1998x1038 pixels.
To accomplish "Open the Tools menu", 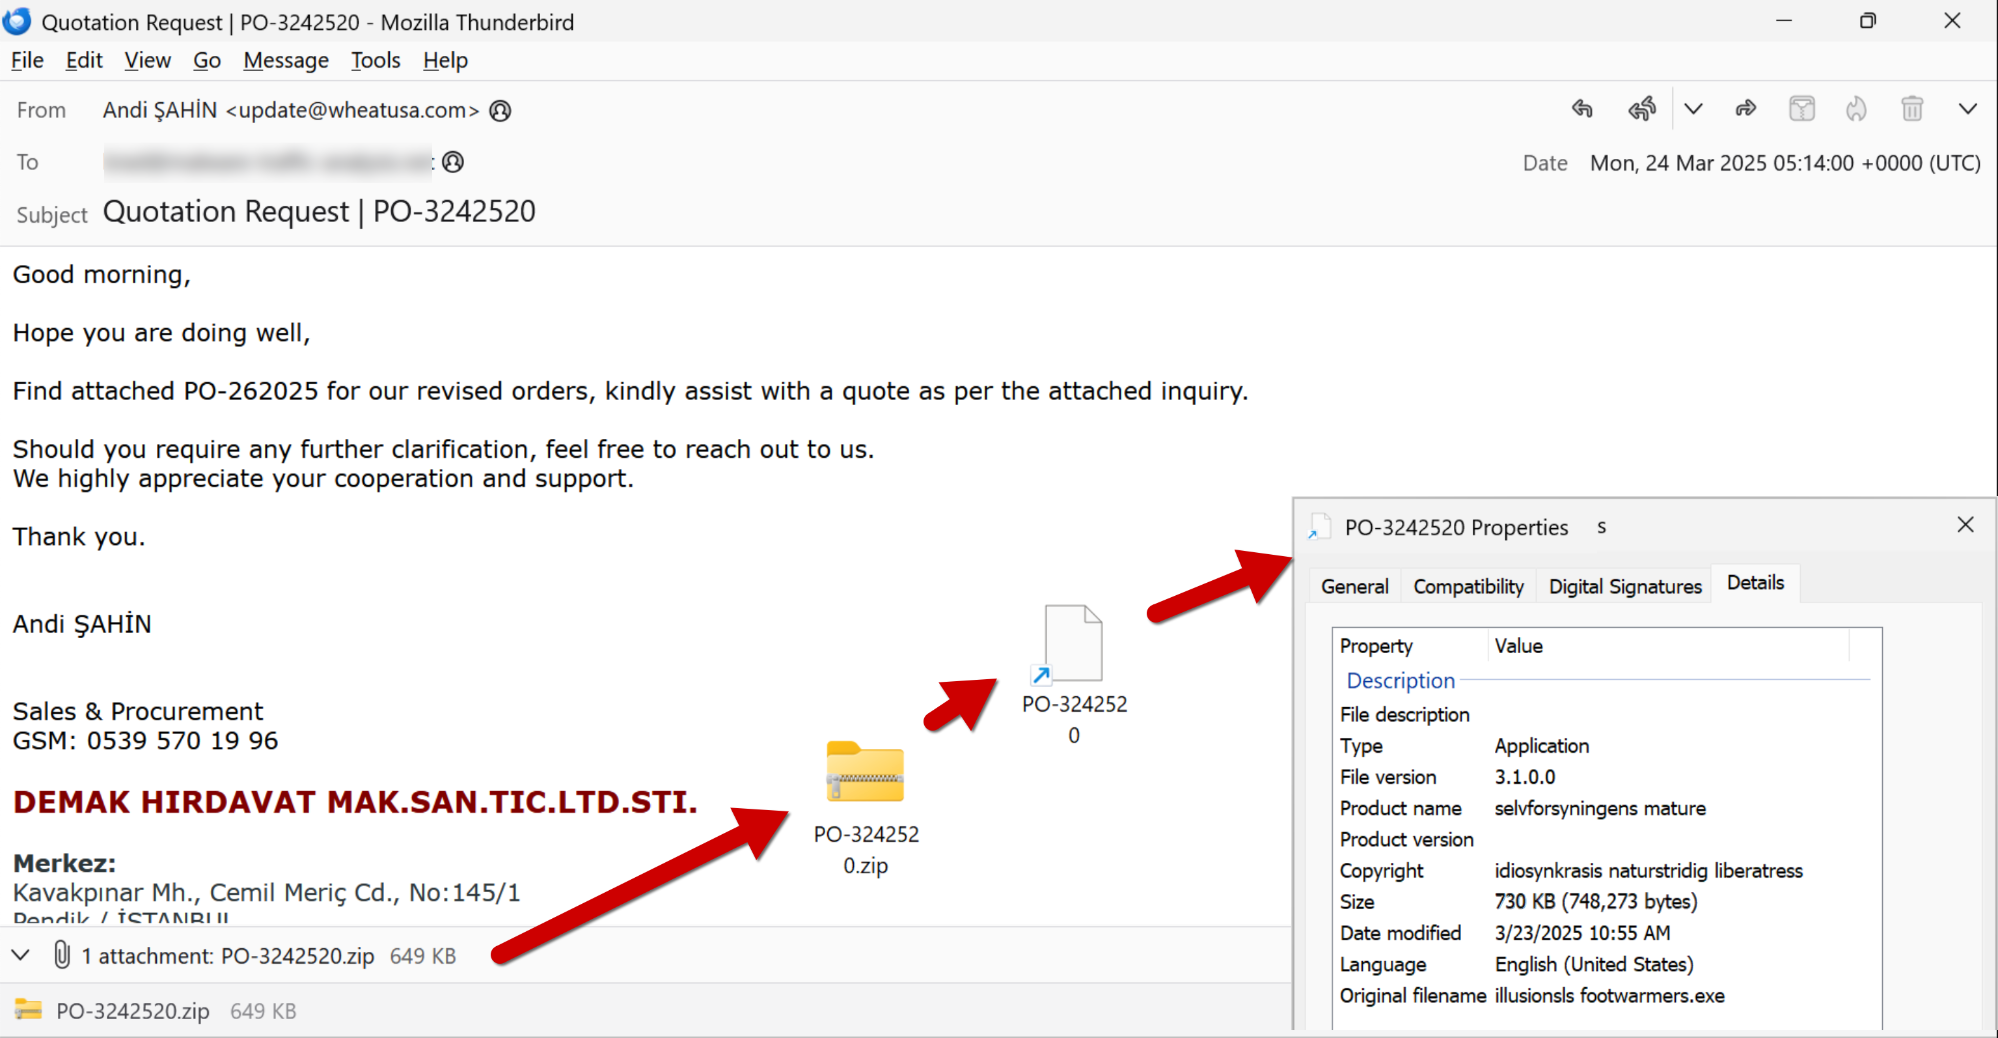I will (x=375, y=60).
